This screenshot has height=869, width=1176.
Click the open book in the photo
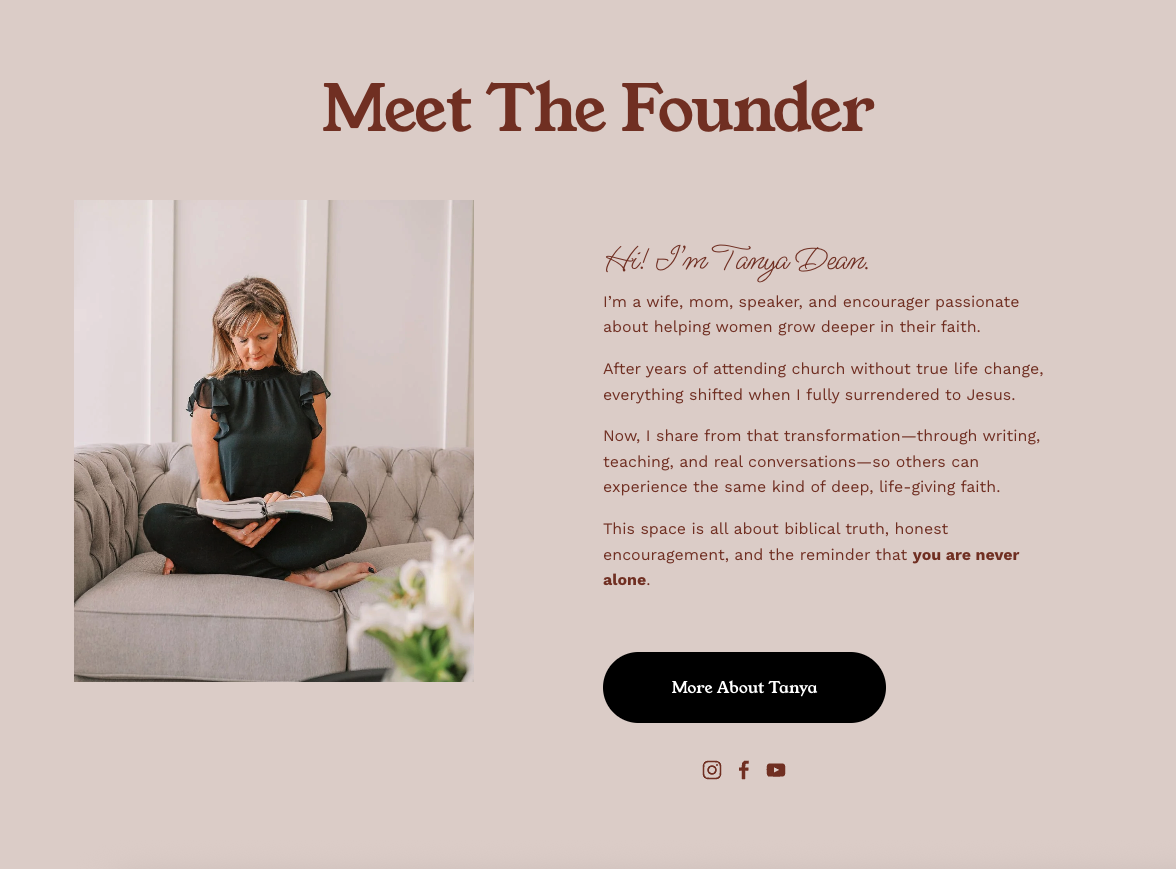264,508
